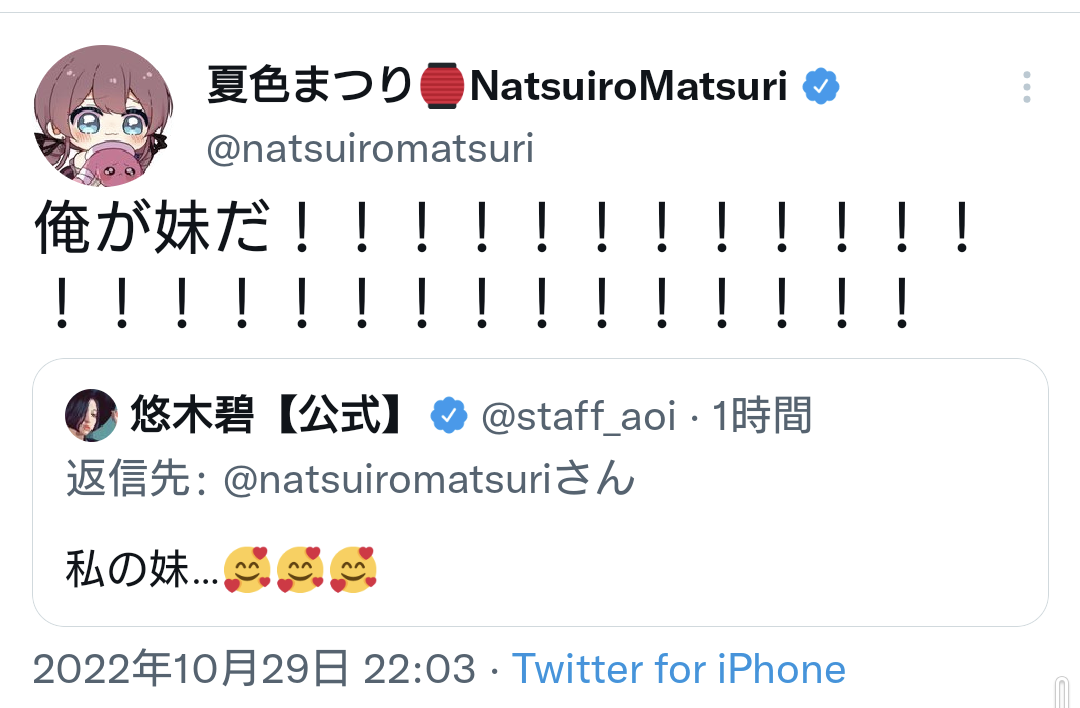Click the first heart-face emoji in quoted tweet
The image size is (1080, 708).
click(x=246, y=571)
